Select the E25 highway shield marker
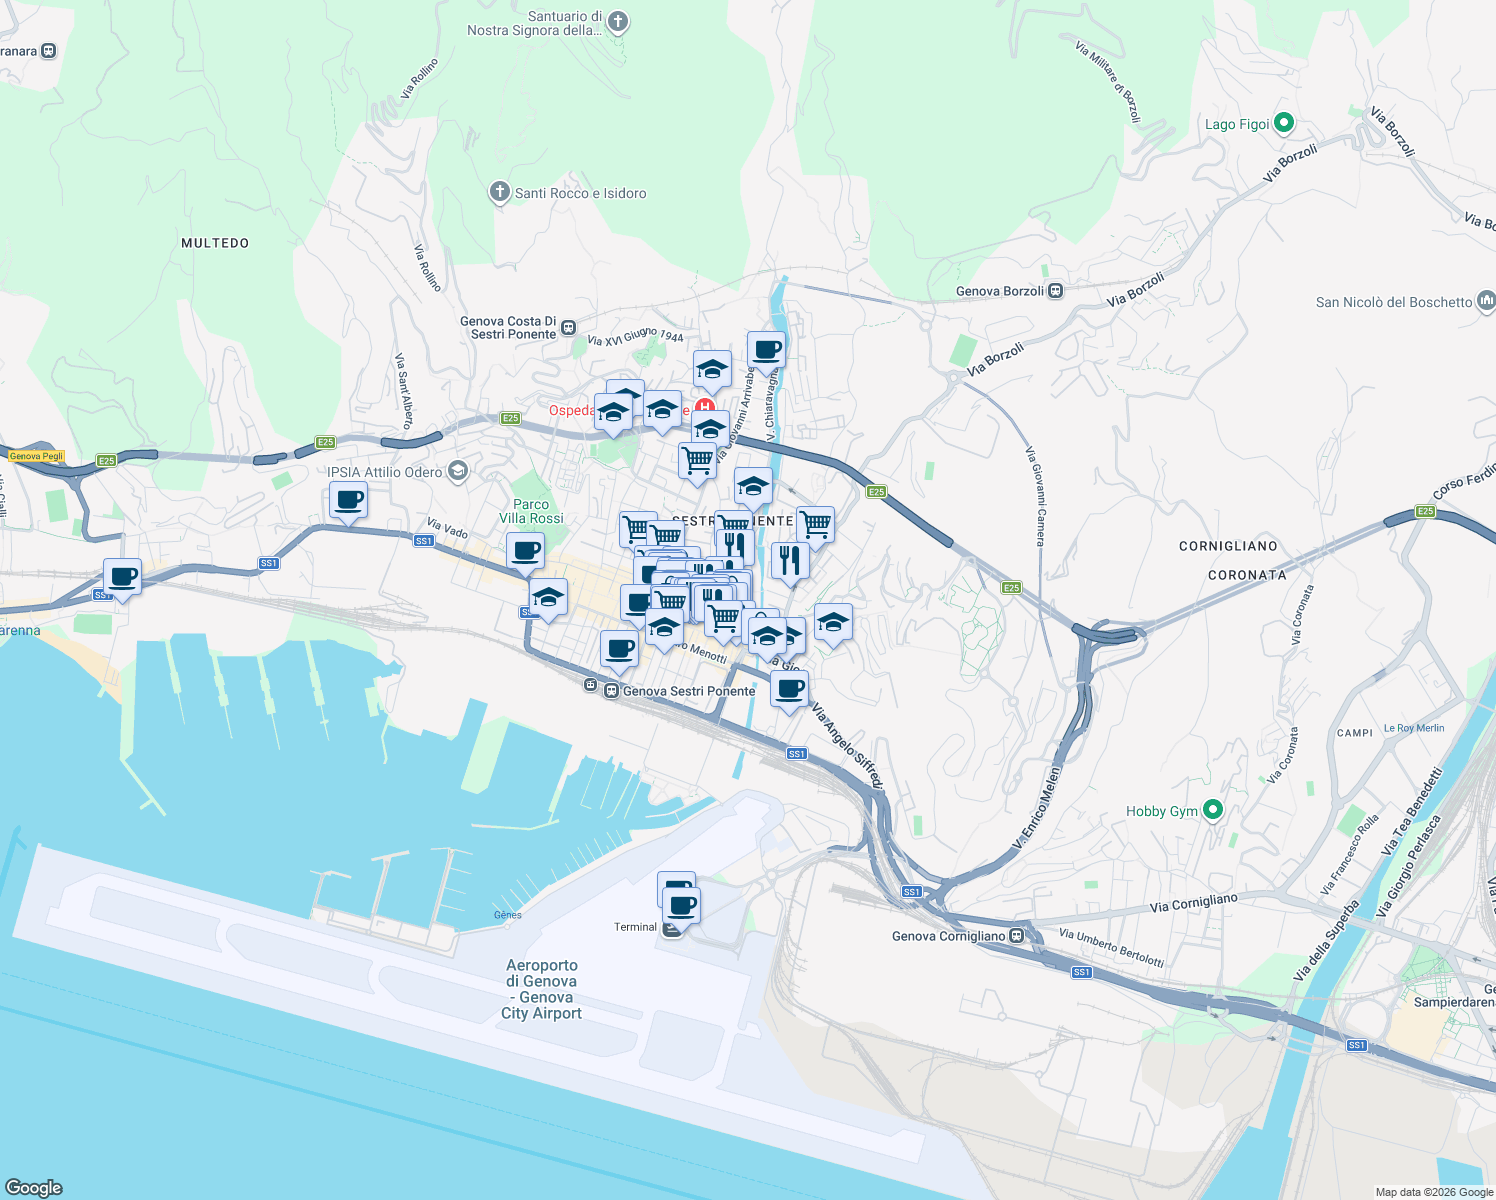Viewport: 1496px width, 1200px height. (874, 491)
